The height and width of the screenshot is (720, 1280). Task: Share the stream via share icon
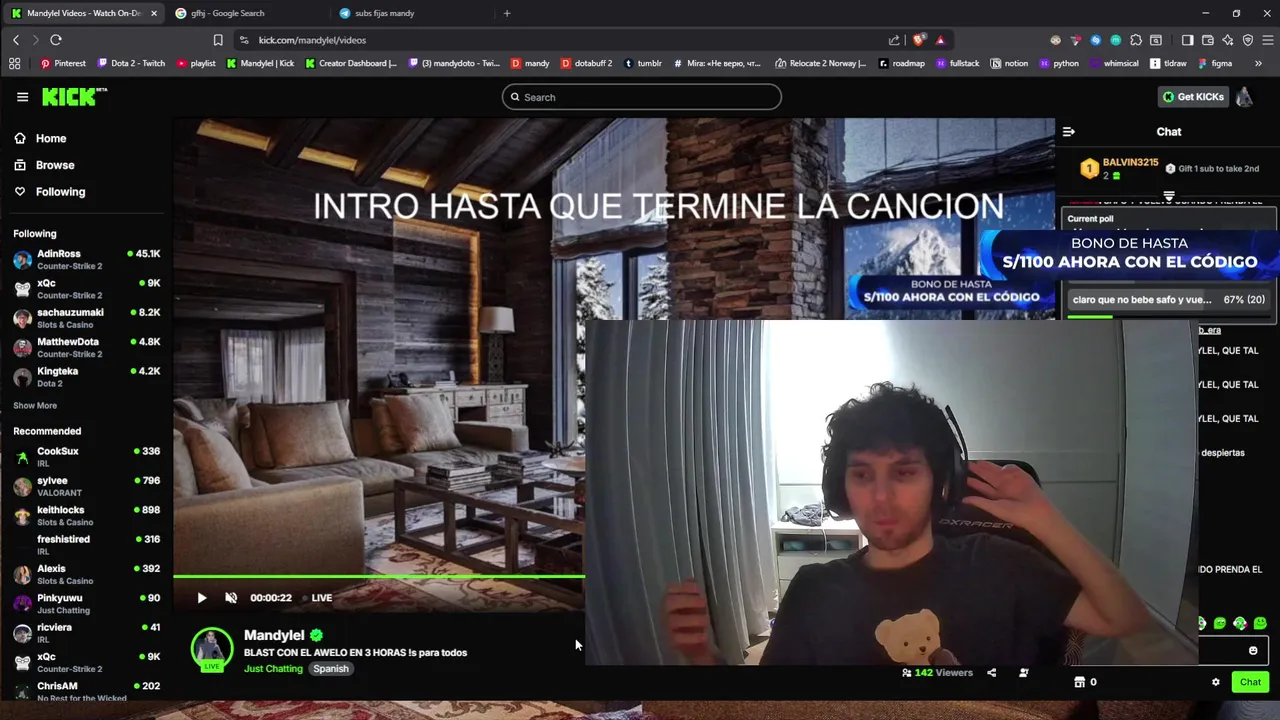[x=991, y=673]
